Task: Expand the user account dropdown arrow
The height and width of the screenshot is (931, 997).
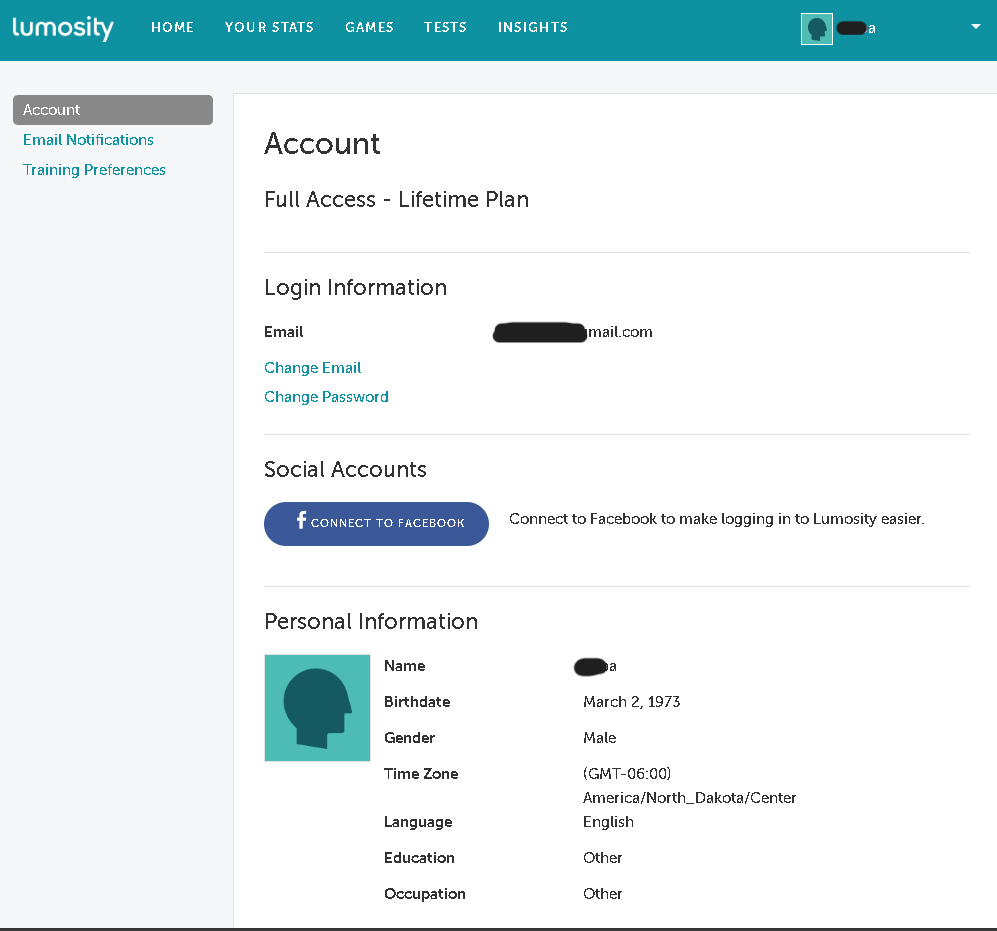Action: (x=976, y=27)
